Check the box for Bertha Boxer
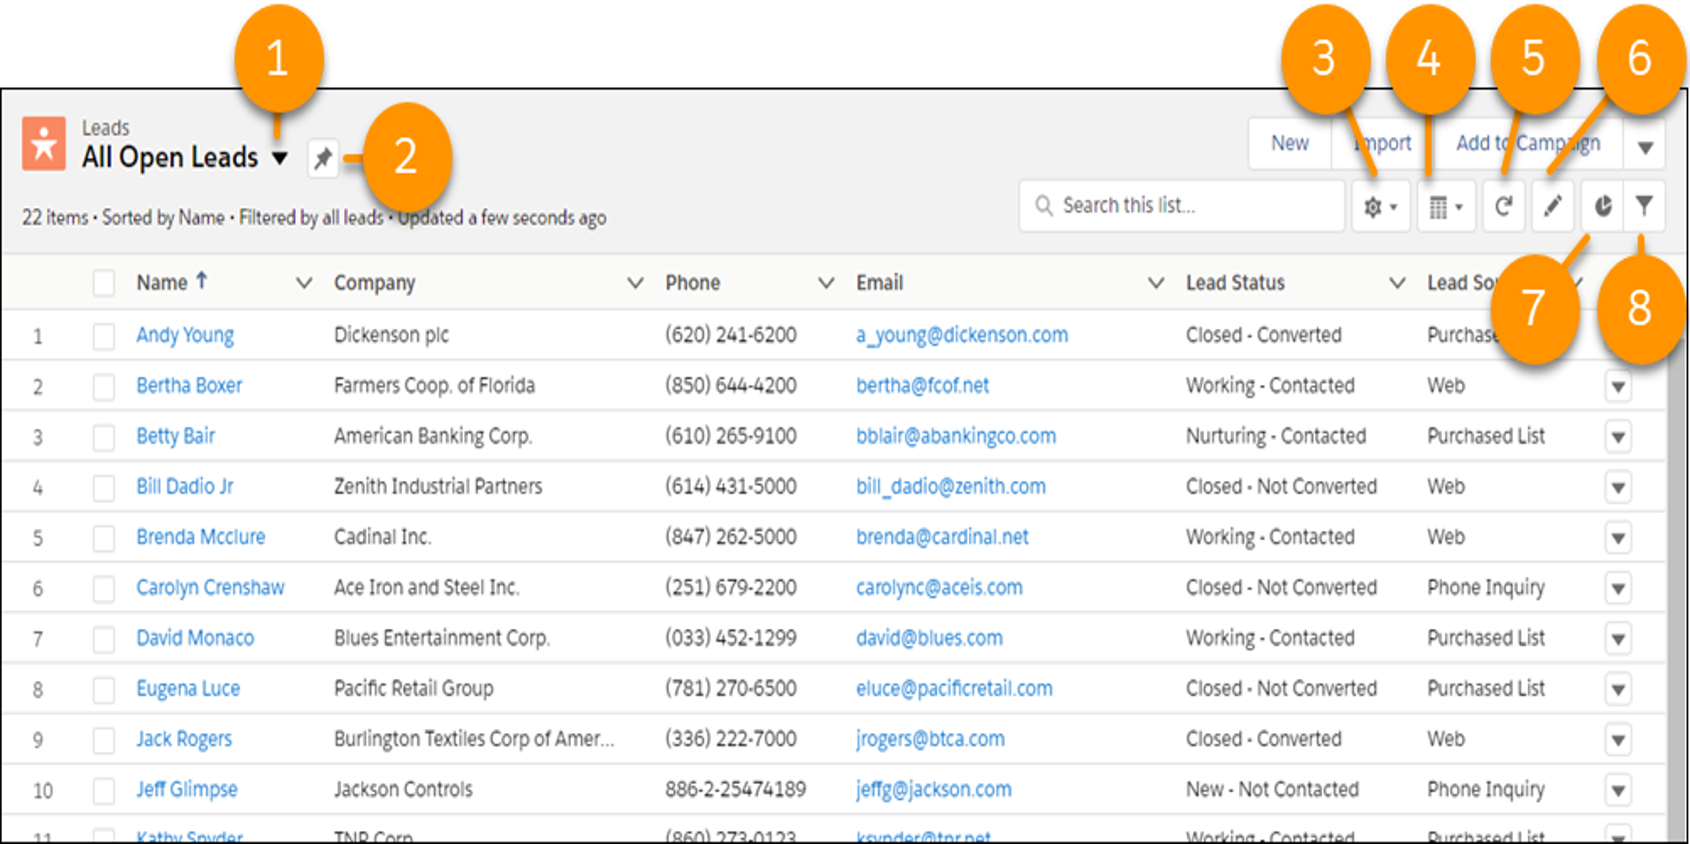The height and width of the screenshot is (844, 1690). (104, 386)
